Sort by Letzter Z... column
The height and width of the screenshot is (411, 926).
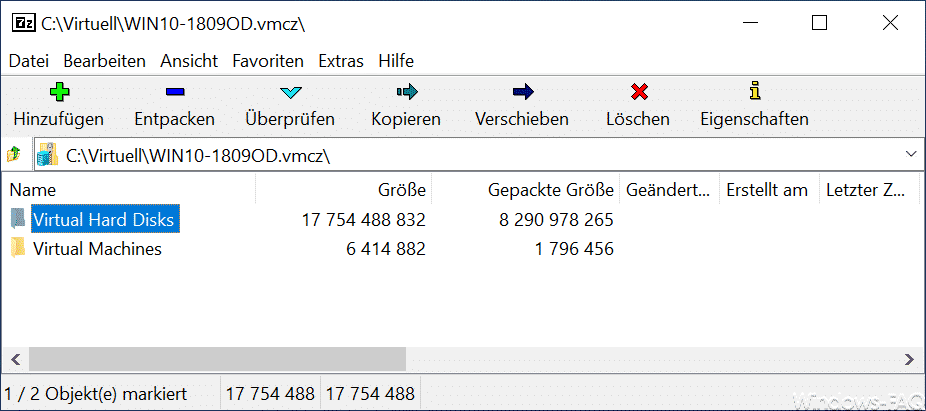coord(869,190)
